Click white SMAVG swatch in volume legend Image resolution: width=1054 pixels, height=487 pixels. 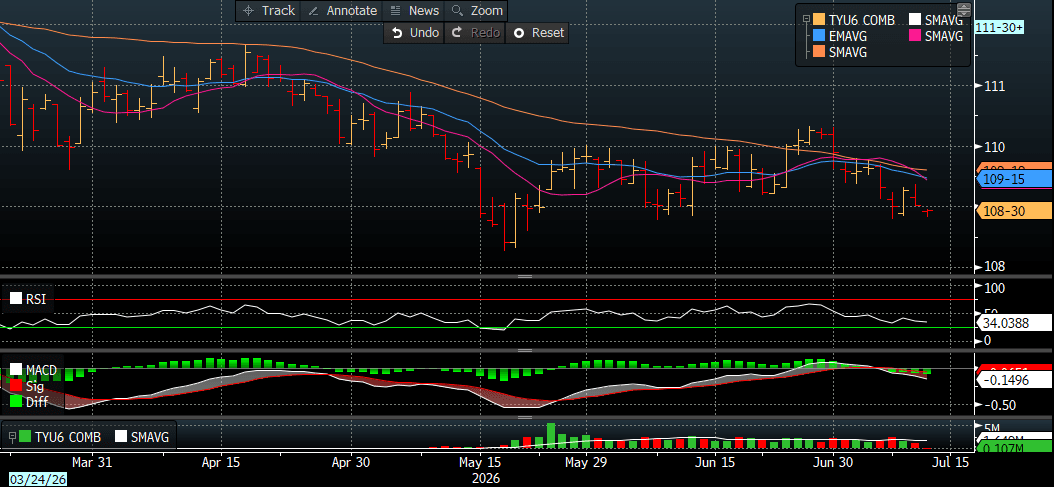pyautogui.click(x=120, y=437)
